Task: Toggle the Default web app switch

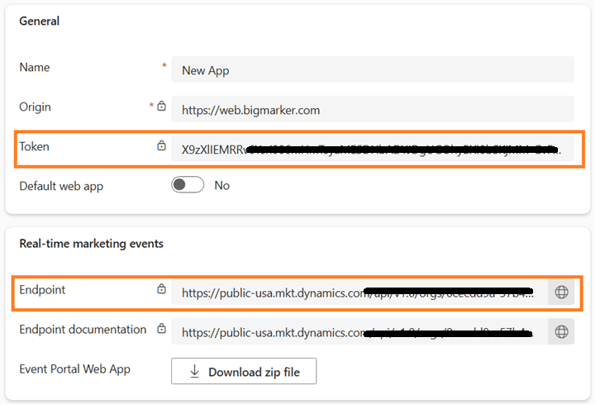Action: [188, 185]
